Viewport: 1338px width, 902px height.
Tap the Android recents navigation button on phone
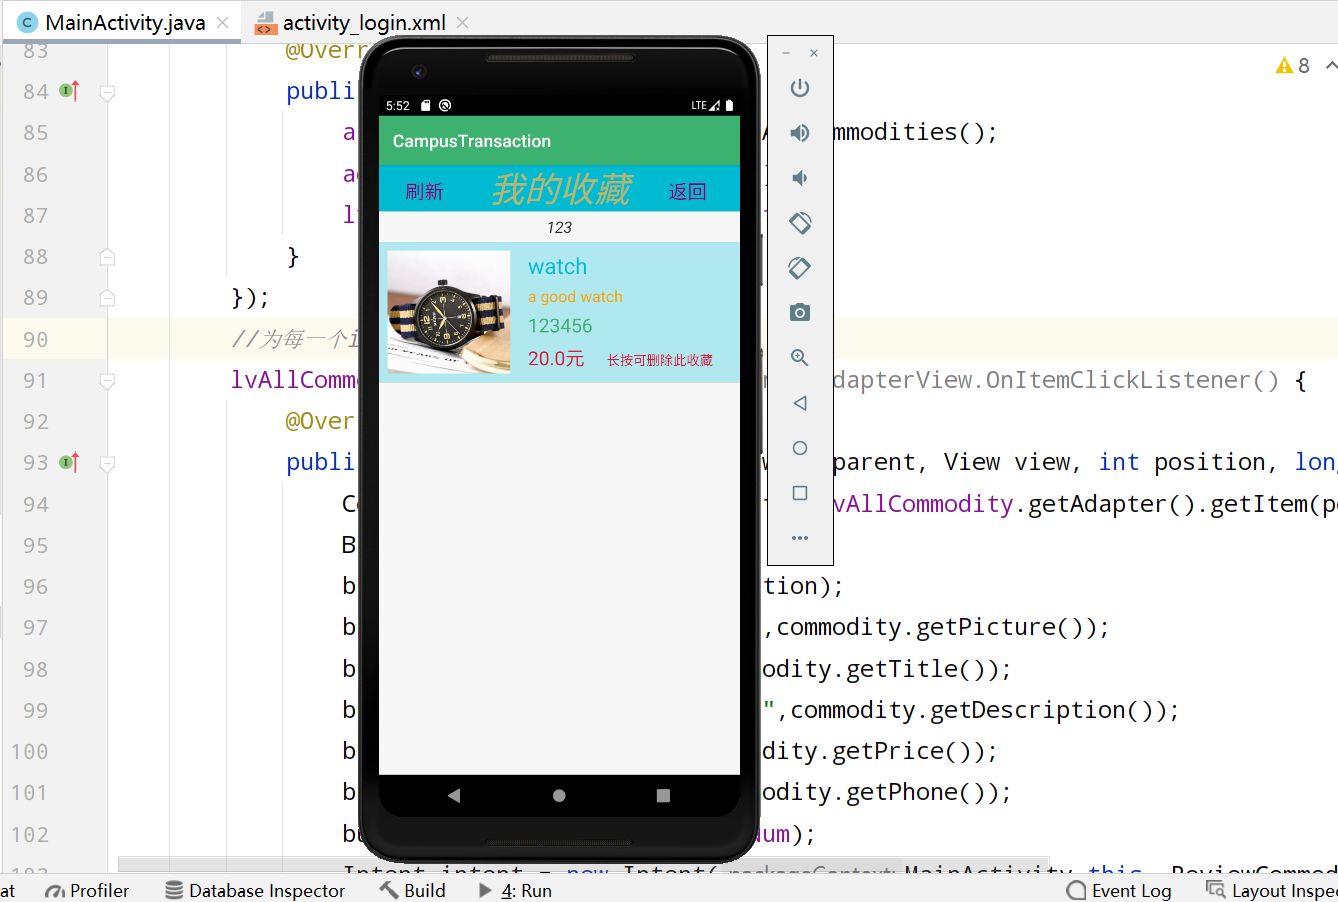663,796
